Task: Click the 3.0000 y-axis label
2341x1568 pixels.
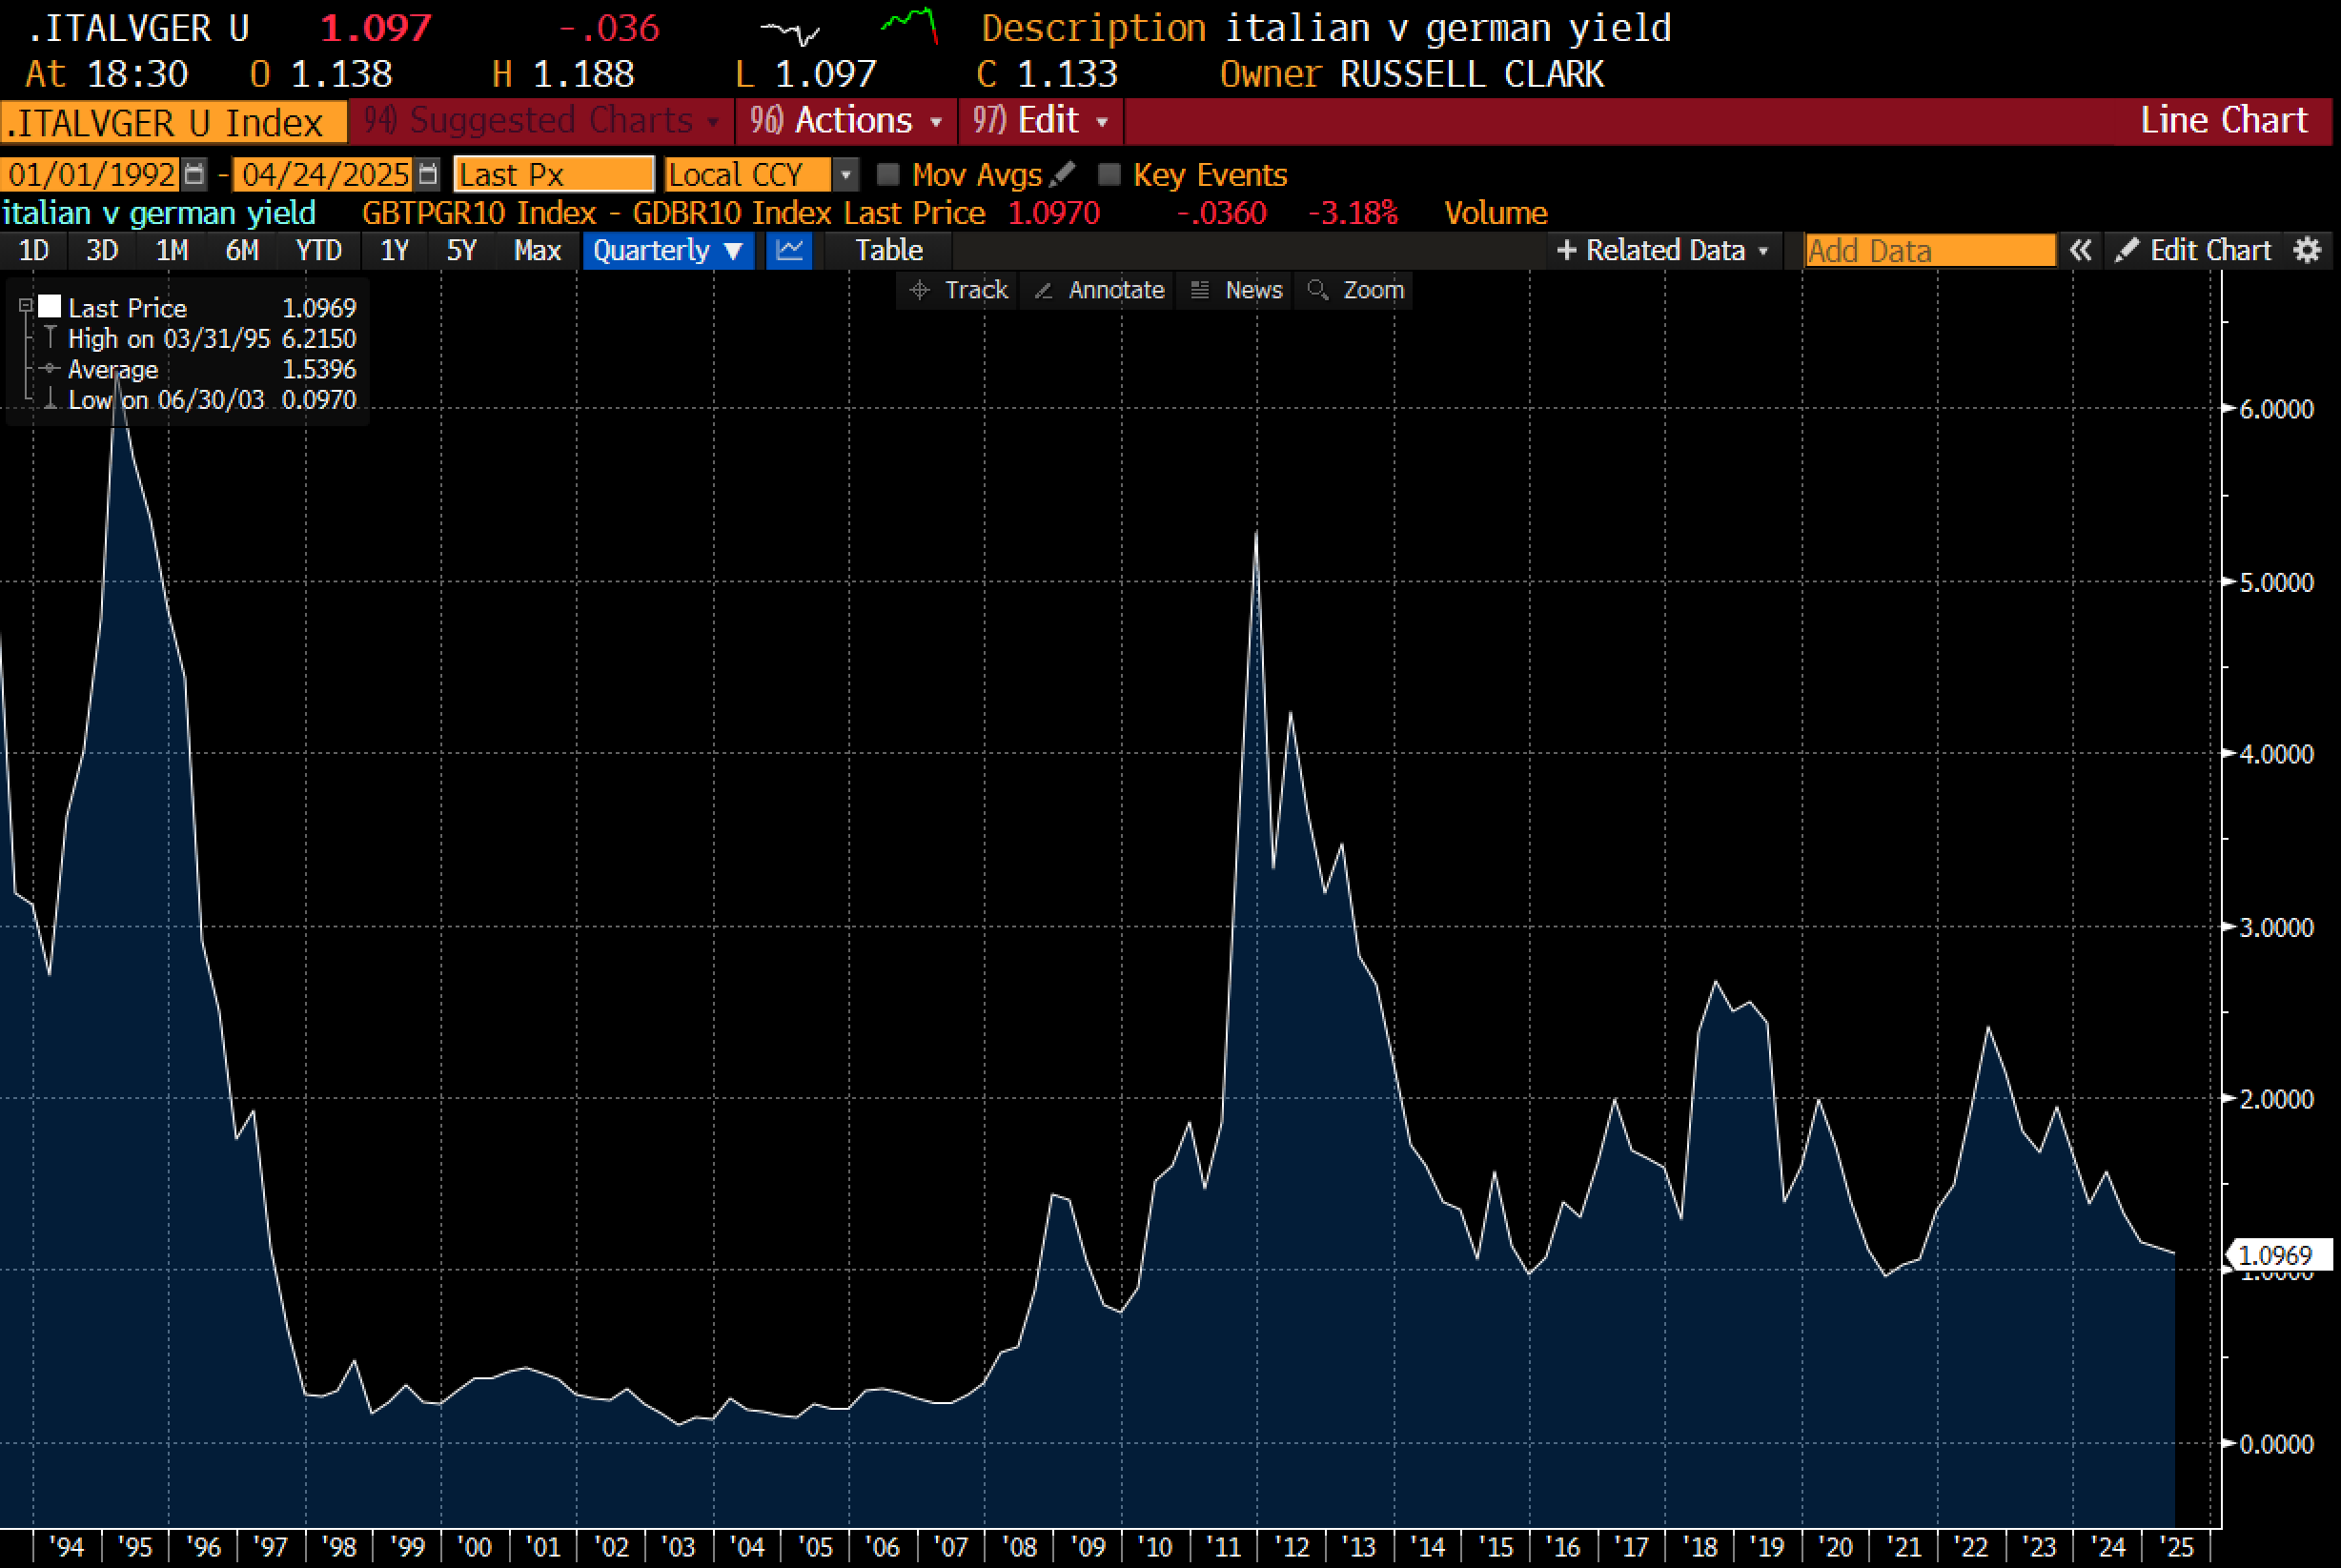Action: [2277, 928]
